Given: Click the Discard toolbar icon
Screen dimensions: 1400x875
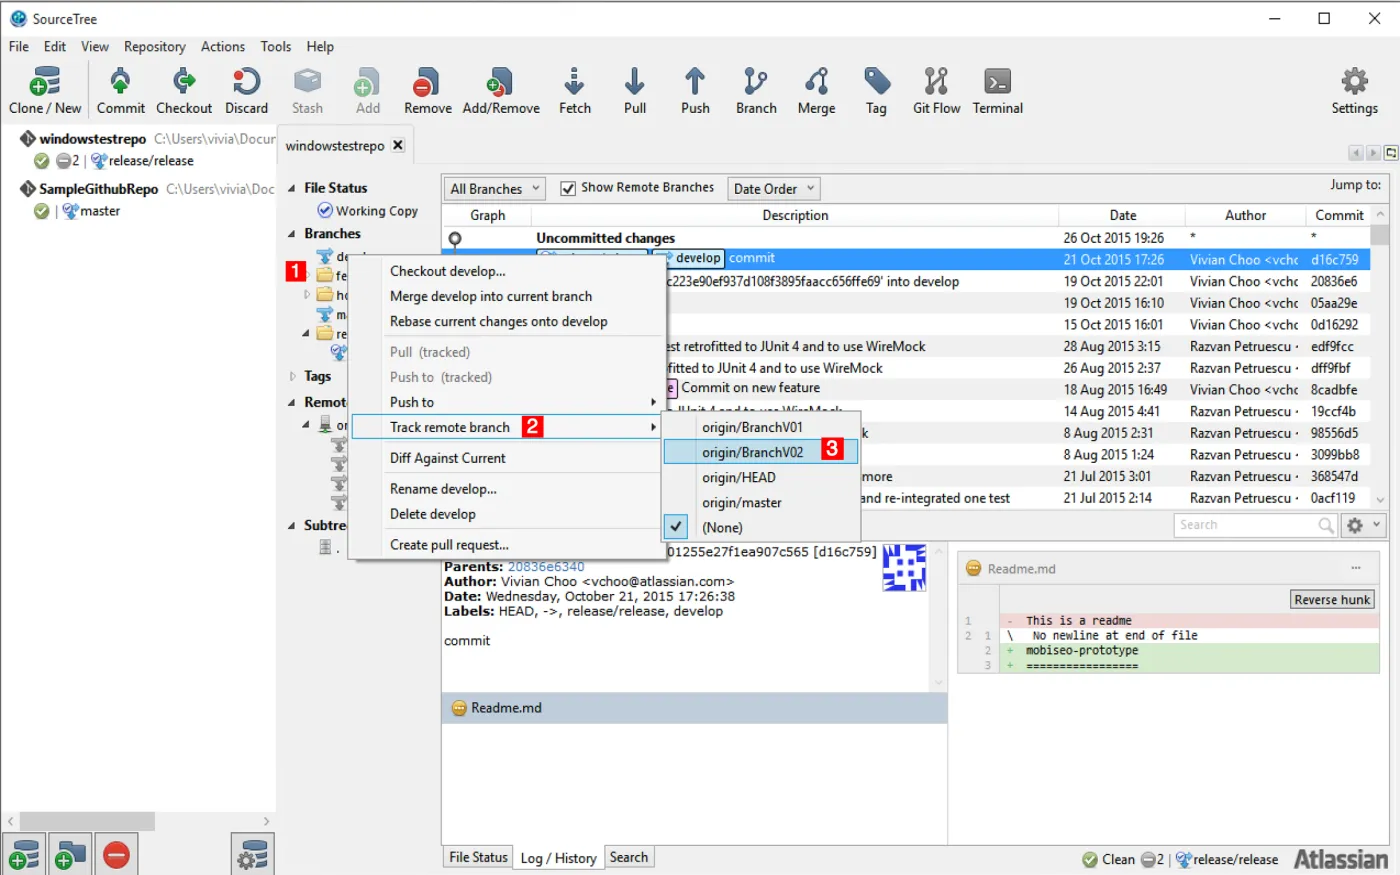Looking at the screenshot, I should 246,91.
